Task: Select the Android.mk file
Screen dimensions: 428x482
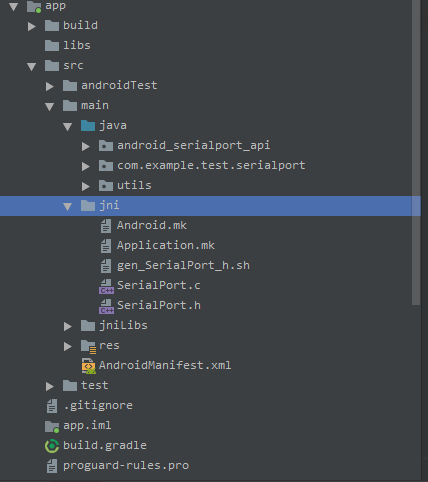Action: (x=152, y=226)
